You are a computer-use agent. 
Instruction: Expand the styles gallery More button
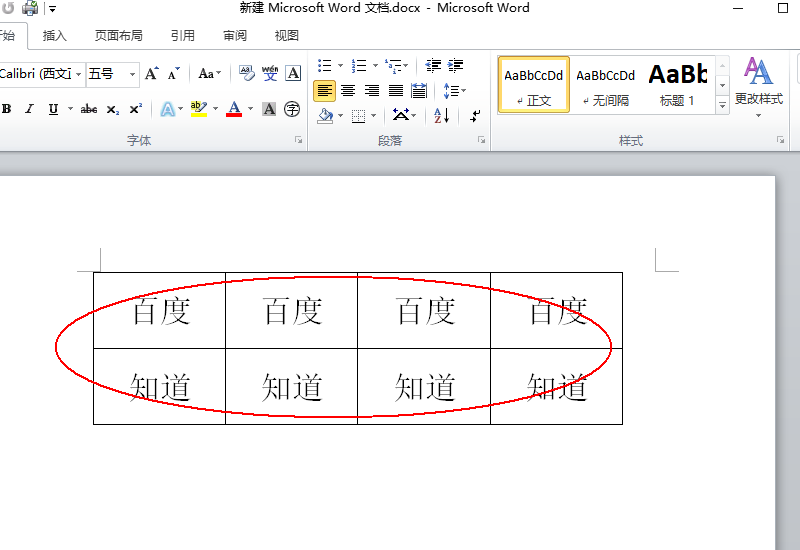(722, 105)
